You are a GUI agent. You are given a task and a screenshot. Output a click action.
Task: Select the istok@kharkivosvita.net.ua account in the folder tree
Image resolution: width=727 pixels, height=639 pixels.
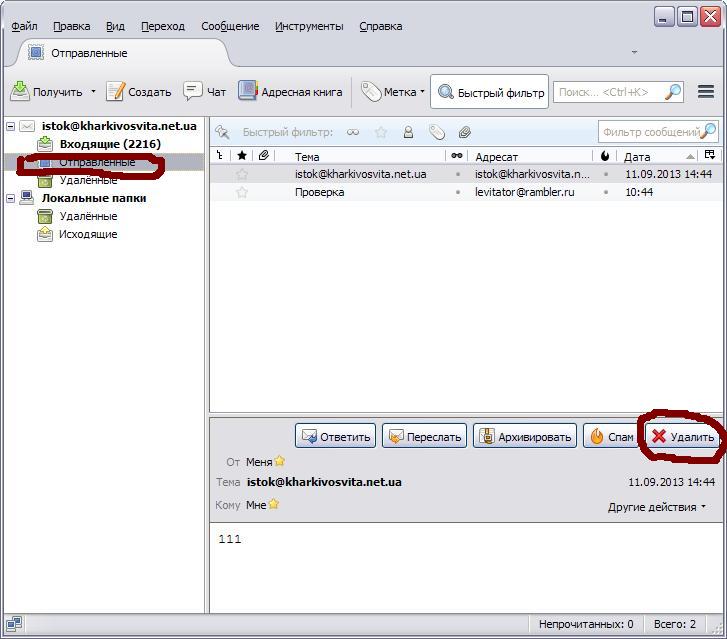click(119, 126)
